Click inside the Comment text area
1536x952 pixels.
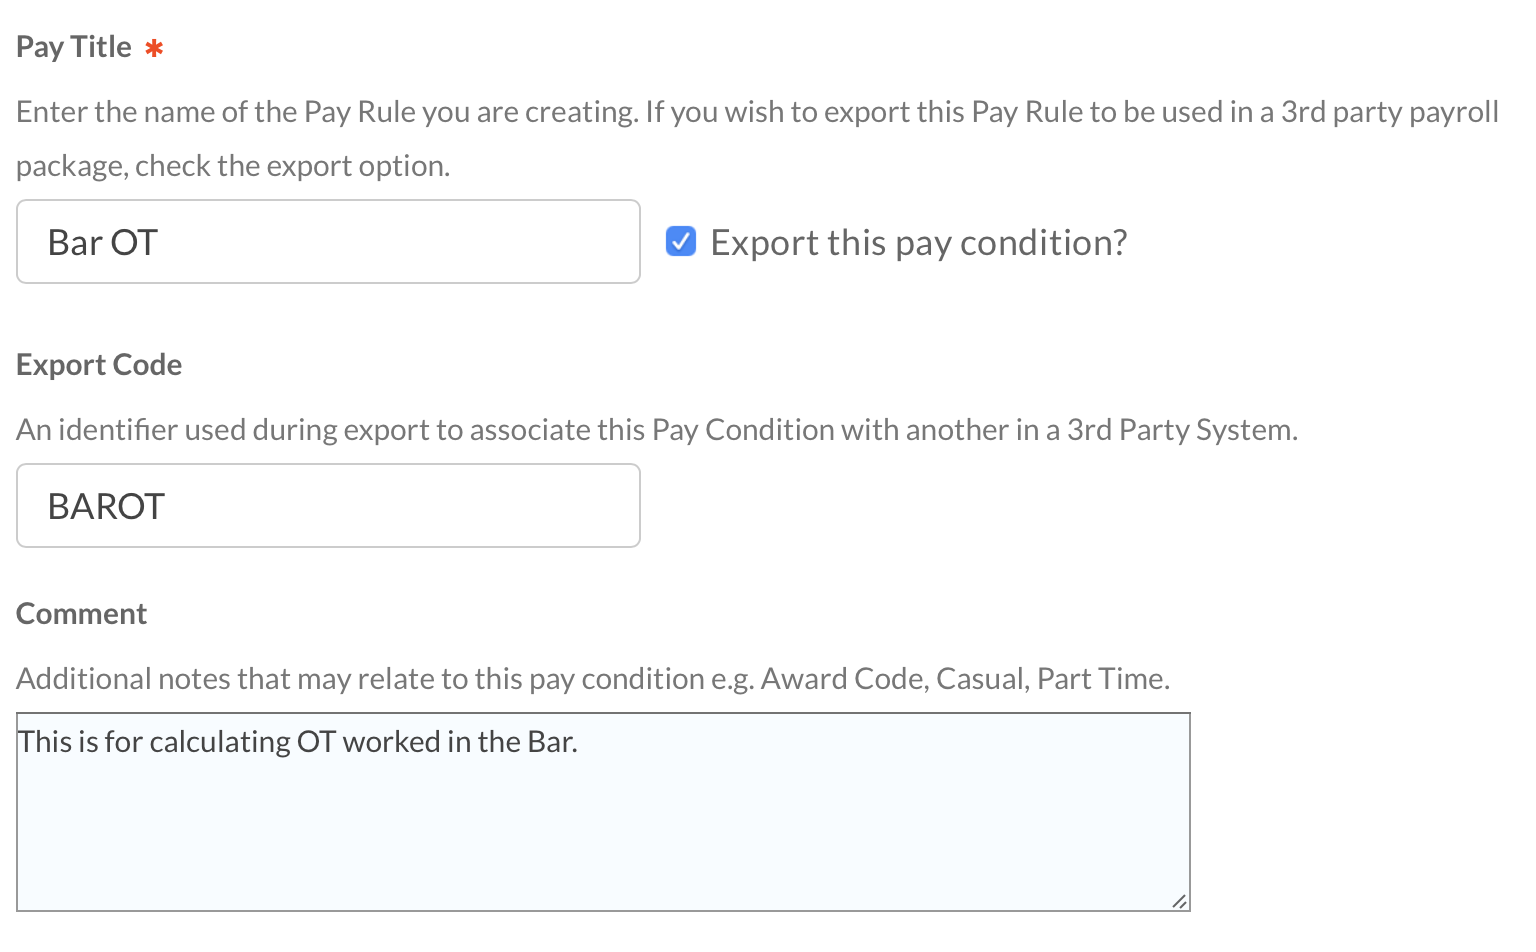(x=603, y=811)
